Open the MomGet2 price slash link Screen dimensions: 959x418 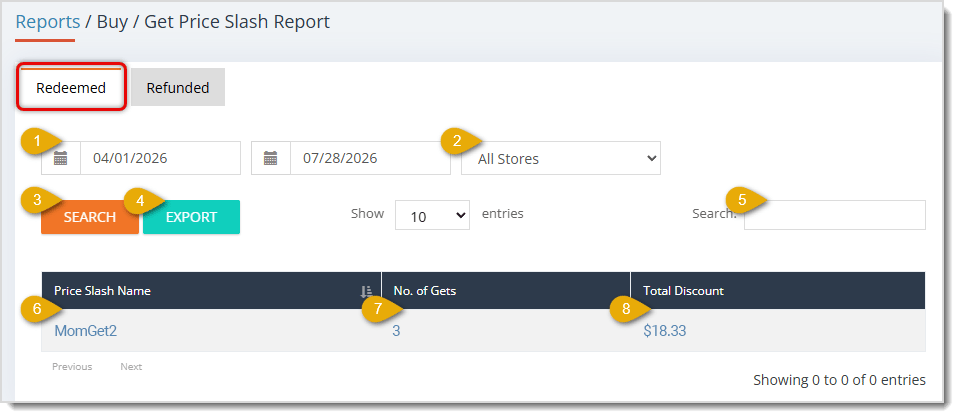click(86, 331)
